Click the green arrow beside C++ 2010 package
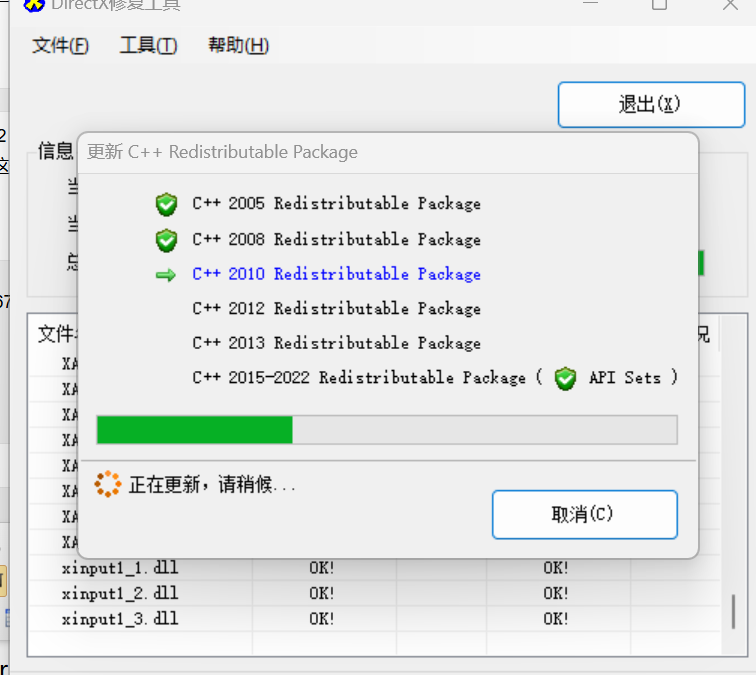This screenshot has height=675, width=756. tap(166, 275)
